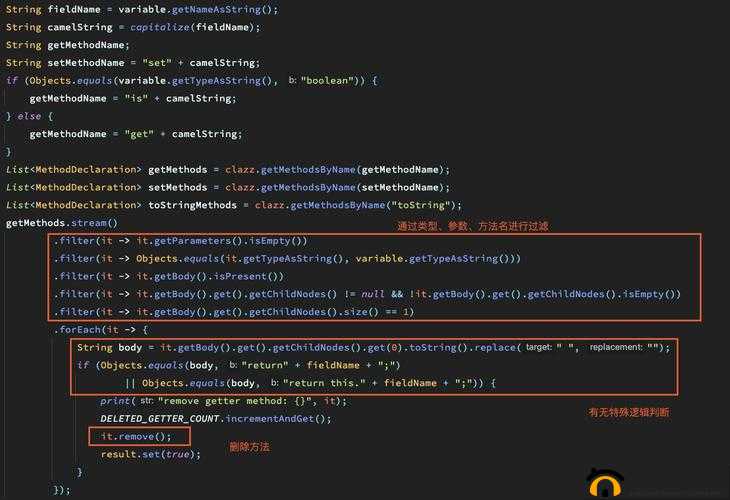This screenshot has height=500, width=730.
Task: Click the getNameAsString() method call
Action: 225,9
